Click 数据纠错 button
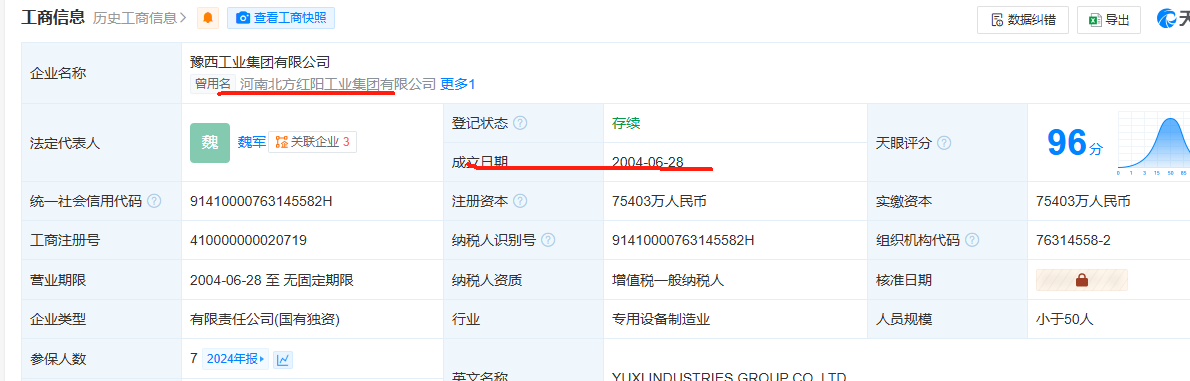Screen dimensions: 1190x381 (1022, 20)
